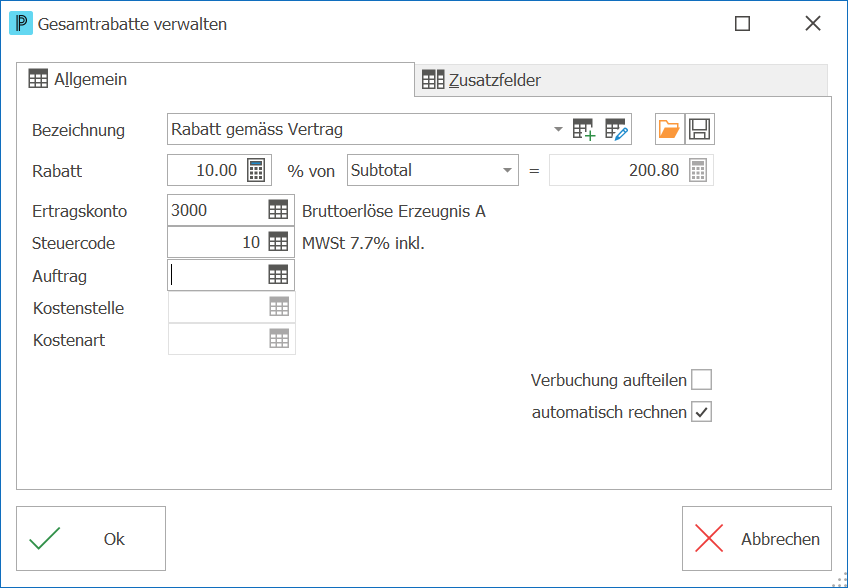Click Kostenart lookup table icon
Image resolution: width=848 pixels, height=588 pixels.
pyautogui.click(x=279, y=339)
